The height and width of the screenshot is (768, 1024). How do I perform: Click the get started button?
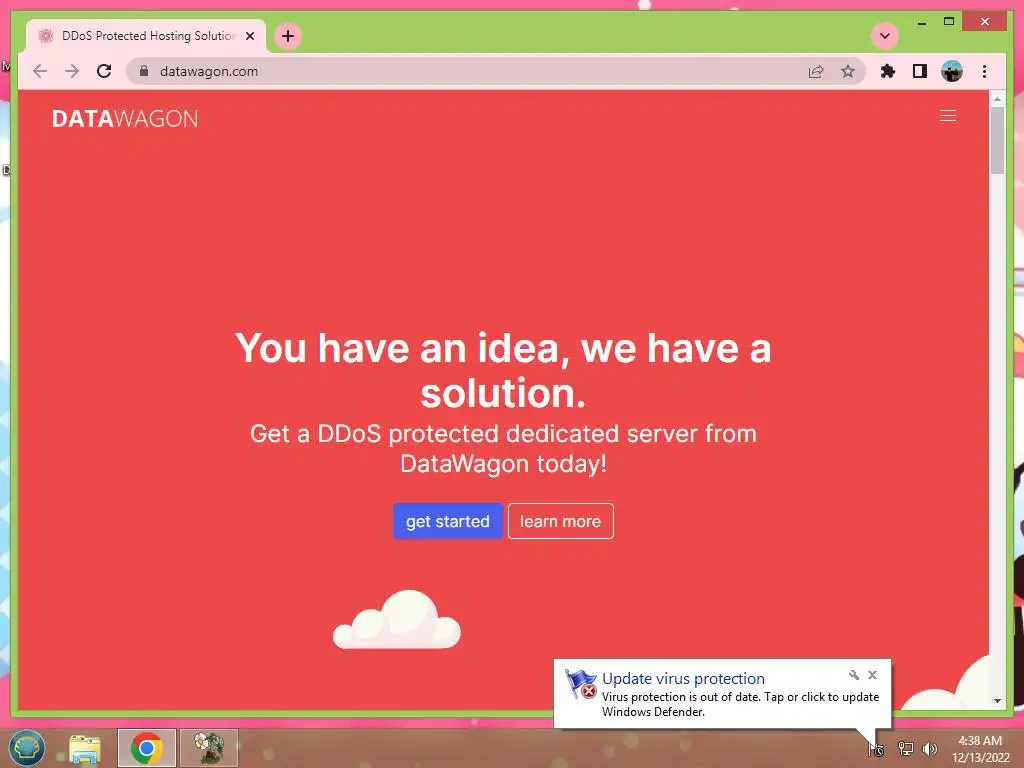point(447,521)
